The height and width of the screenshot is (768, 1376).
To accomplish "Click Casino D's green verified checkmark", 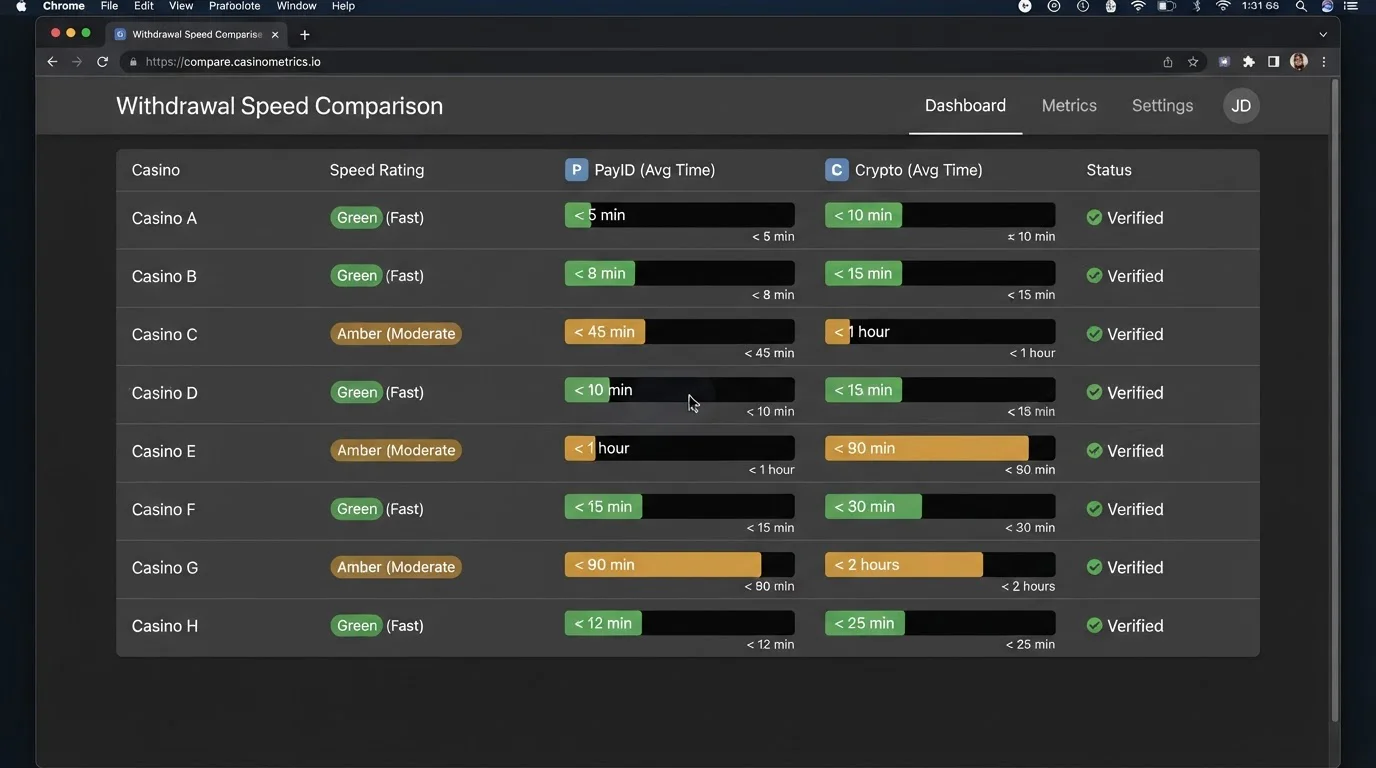I will pyautogui.click(x=1094, y=392).
